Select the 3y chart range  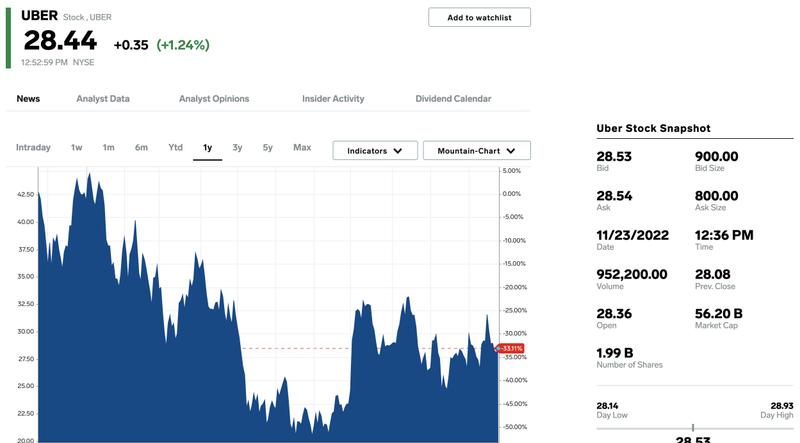tap(237, 147)
